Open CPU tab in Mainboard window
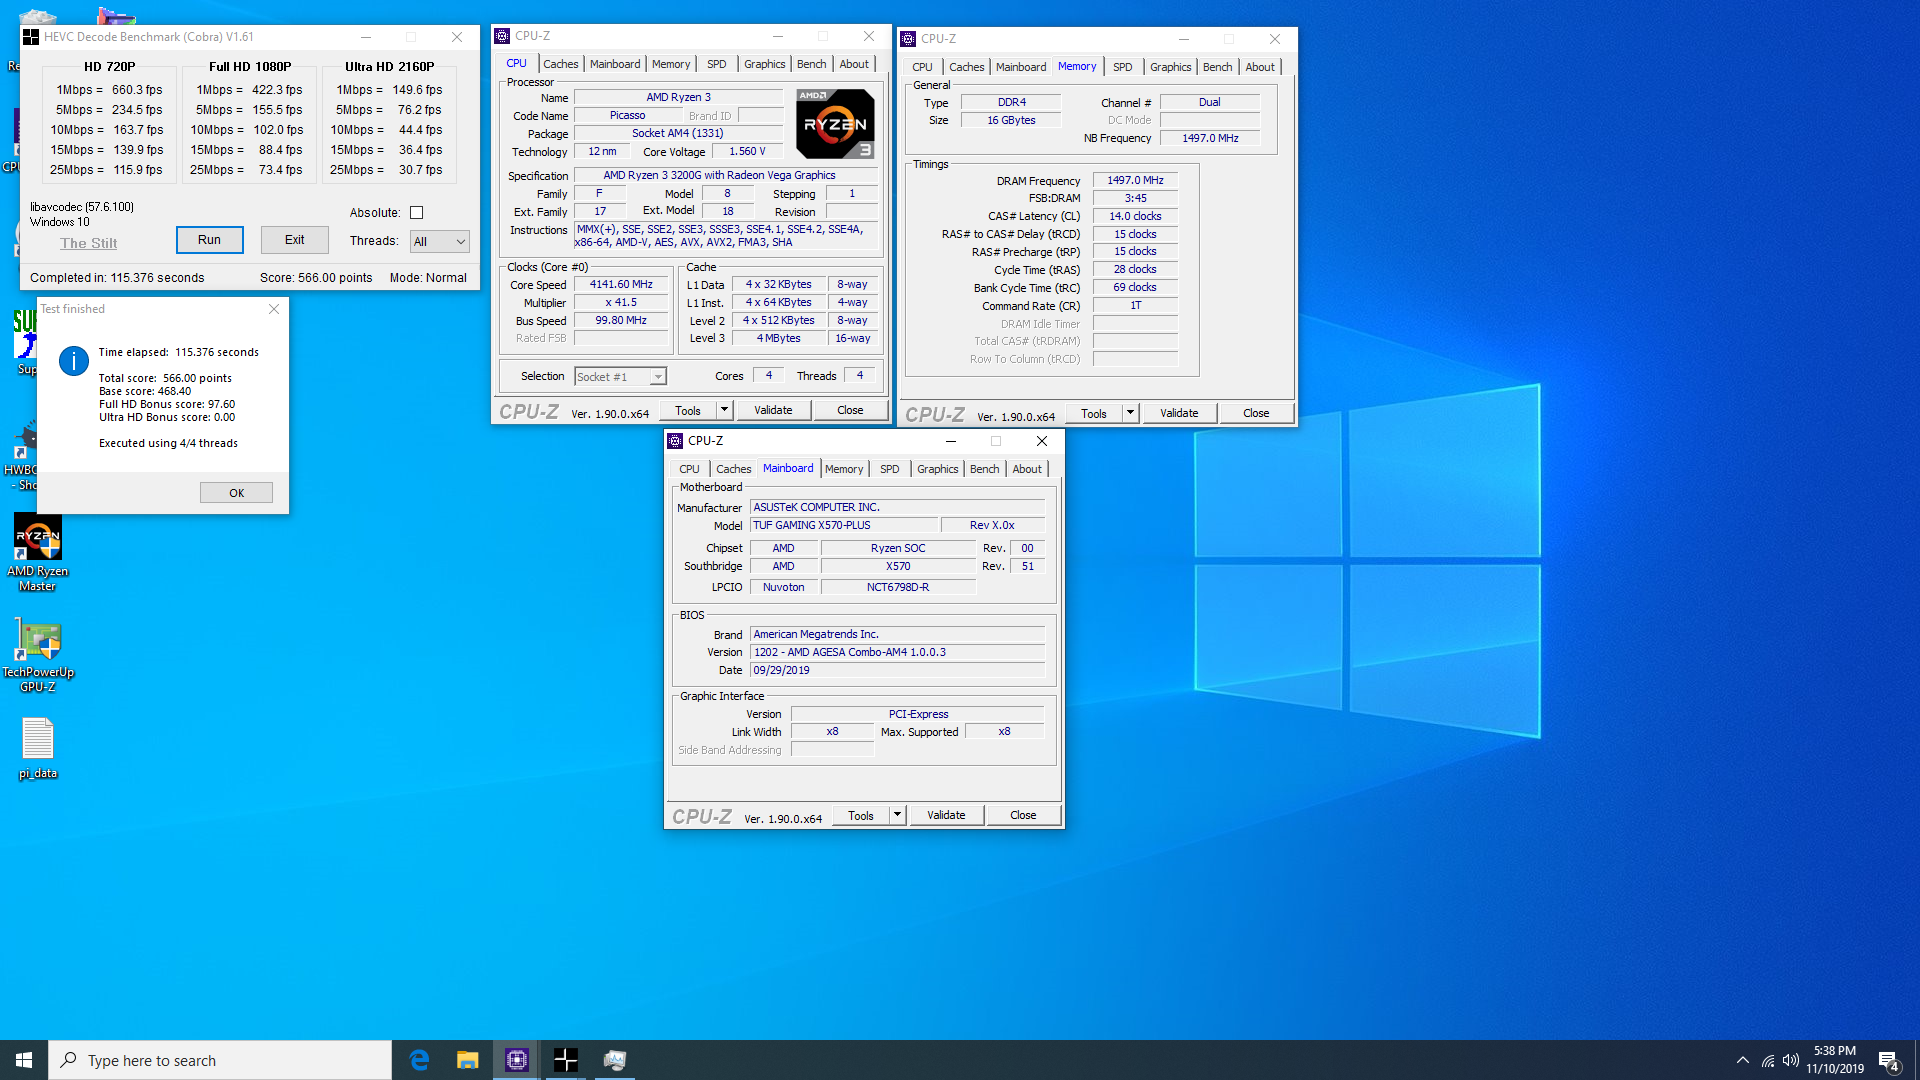The width and height of the screenshot is (1920, 1080). (690, 469)
